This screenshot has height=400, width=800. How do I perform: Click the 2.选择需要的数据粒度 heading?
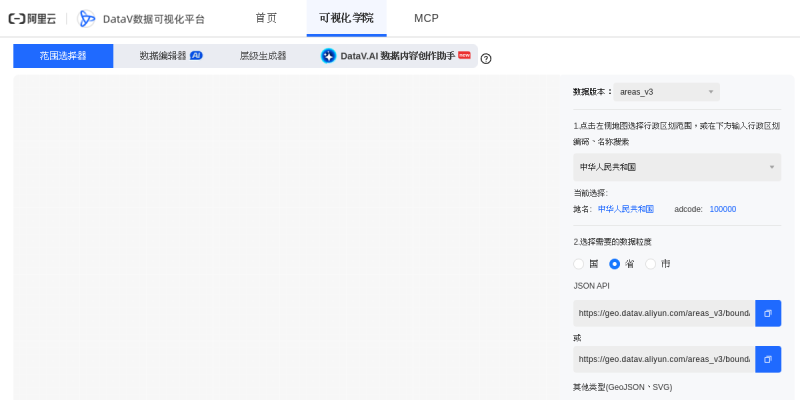[x=612, y=242]
